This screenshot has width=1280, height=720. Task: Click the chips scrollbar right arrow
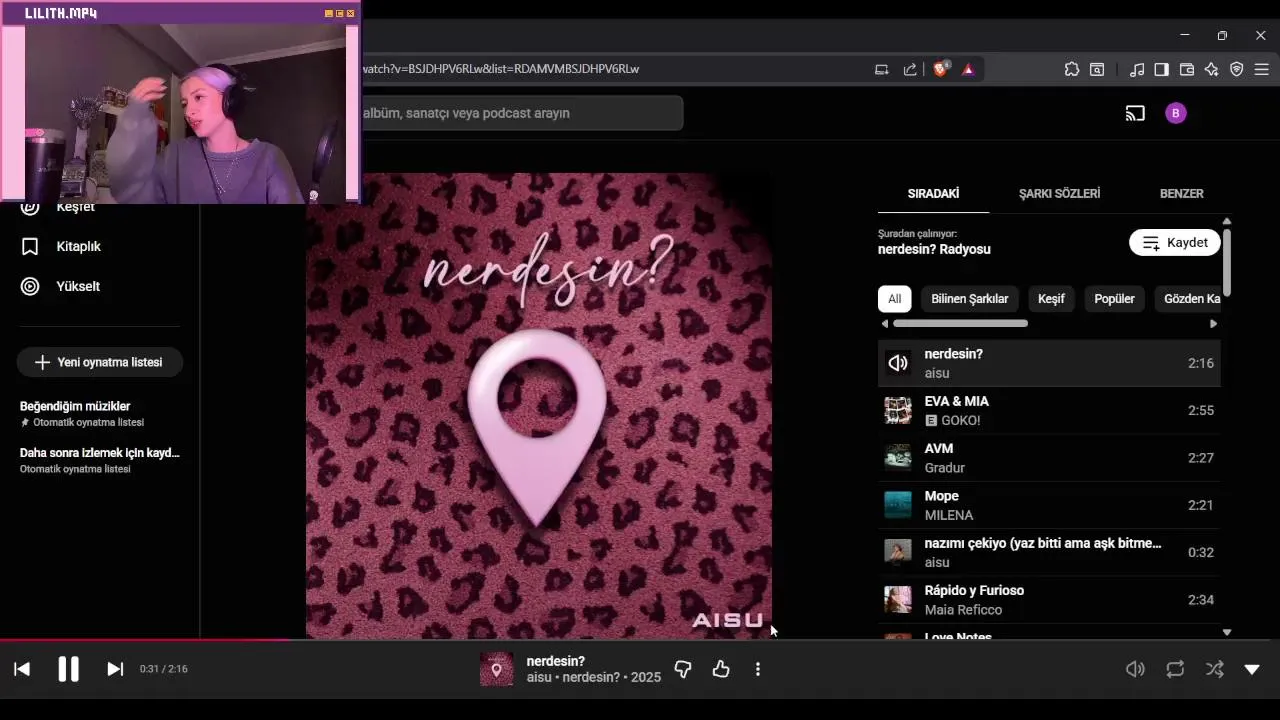click(1214, 324)
